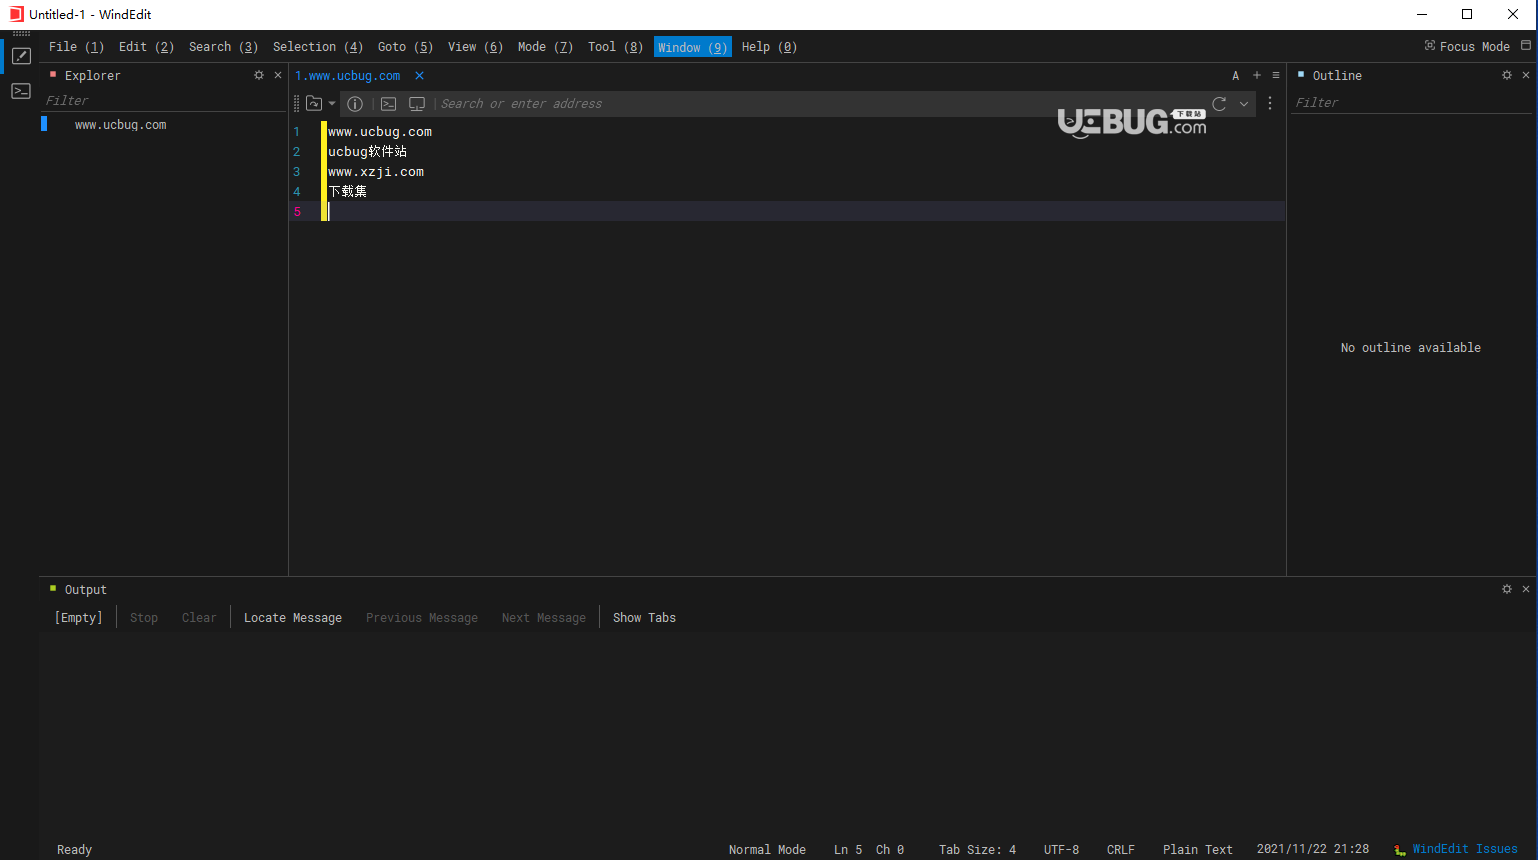Click the Stop button in Output
Screen dimensions: 1538x860
(144, 618)
